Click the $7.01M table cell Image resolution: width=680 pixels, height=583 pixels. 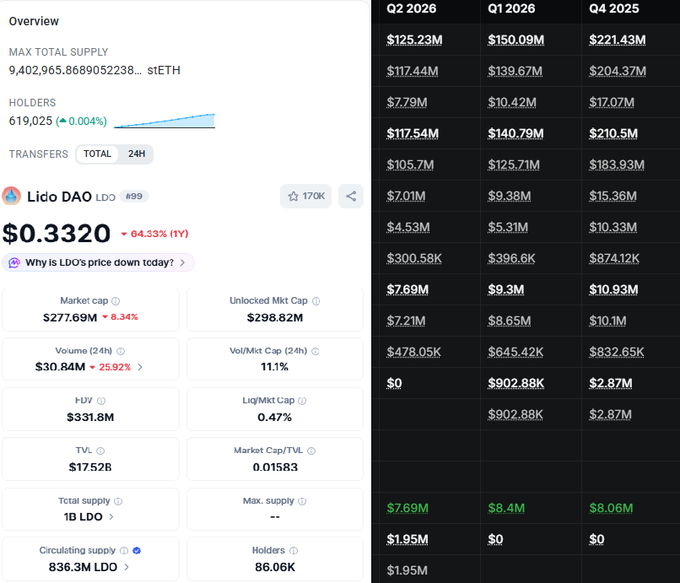(406, 196)
